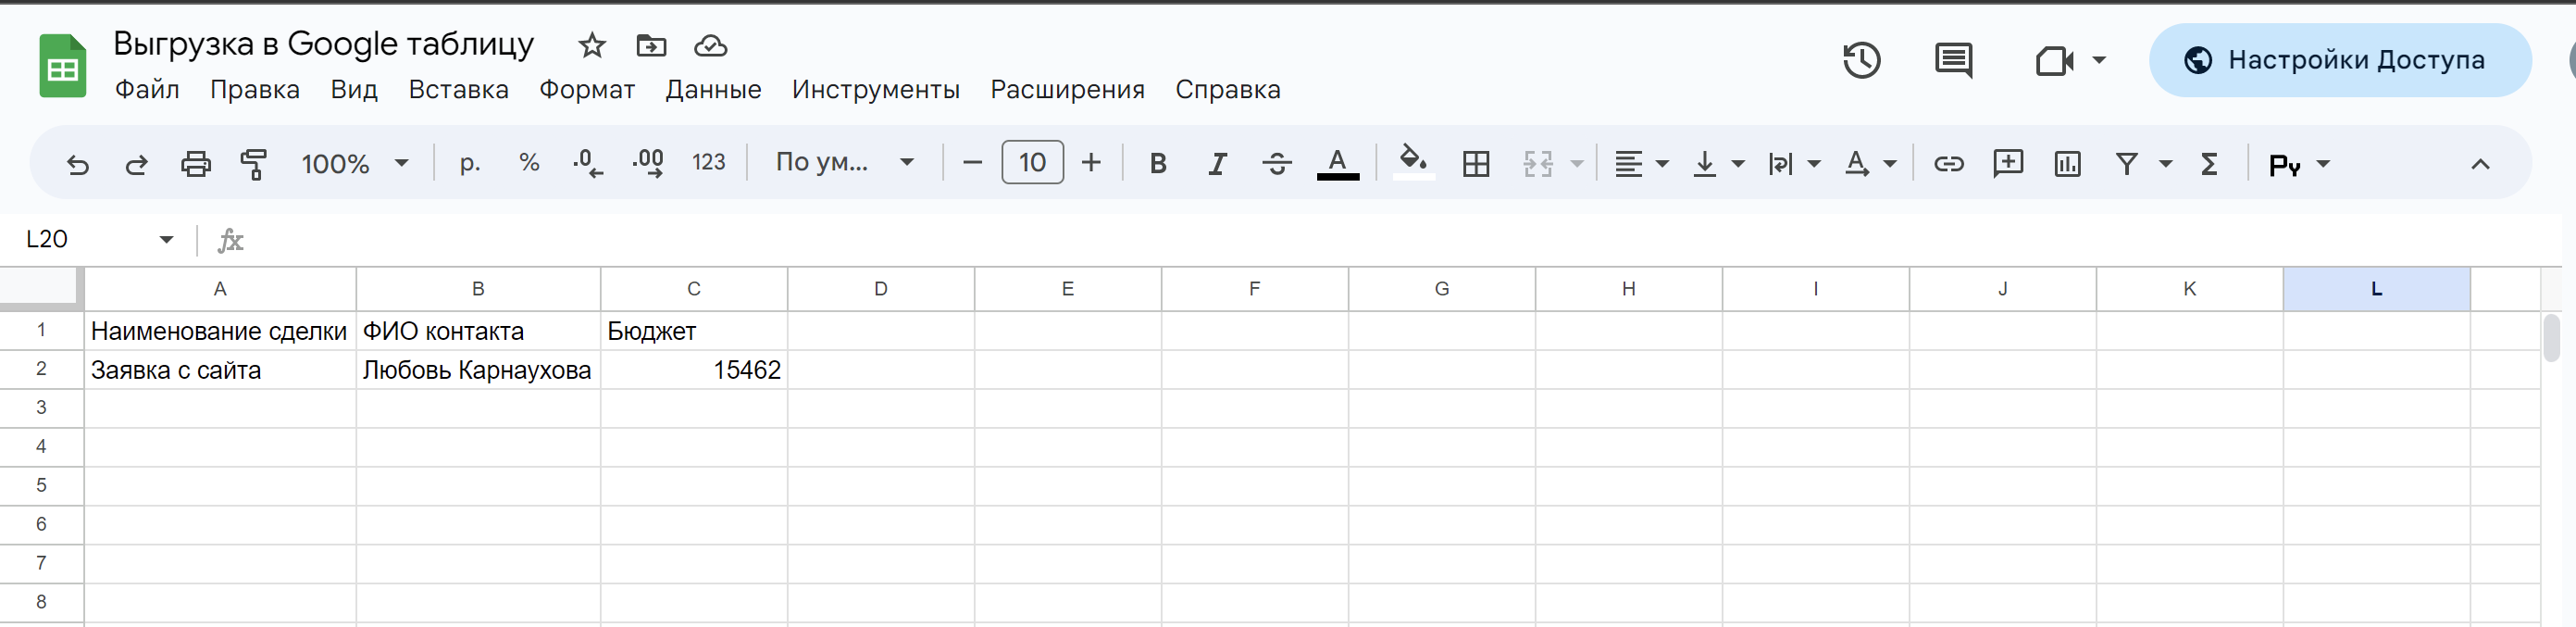
Task: Insert a chart
Action: [x=2067, y=163]
